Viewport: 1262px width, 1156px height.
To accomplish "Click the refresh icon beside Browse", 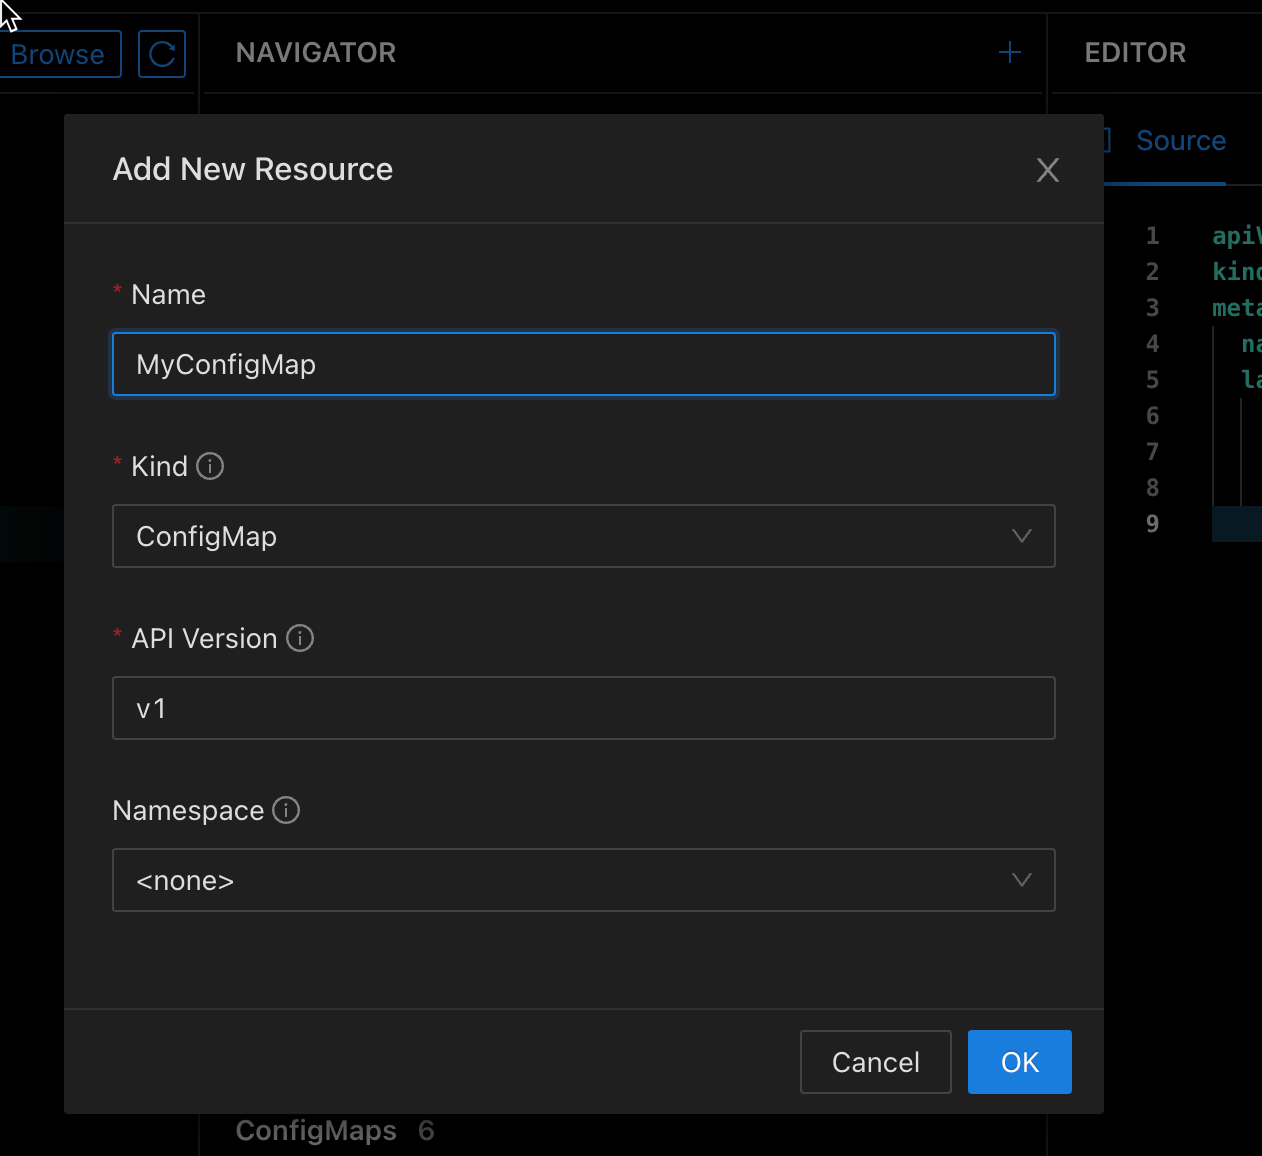I will (162, 54).
